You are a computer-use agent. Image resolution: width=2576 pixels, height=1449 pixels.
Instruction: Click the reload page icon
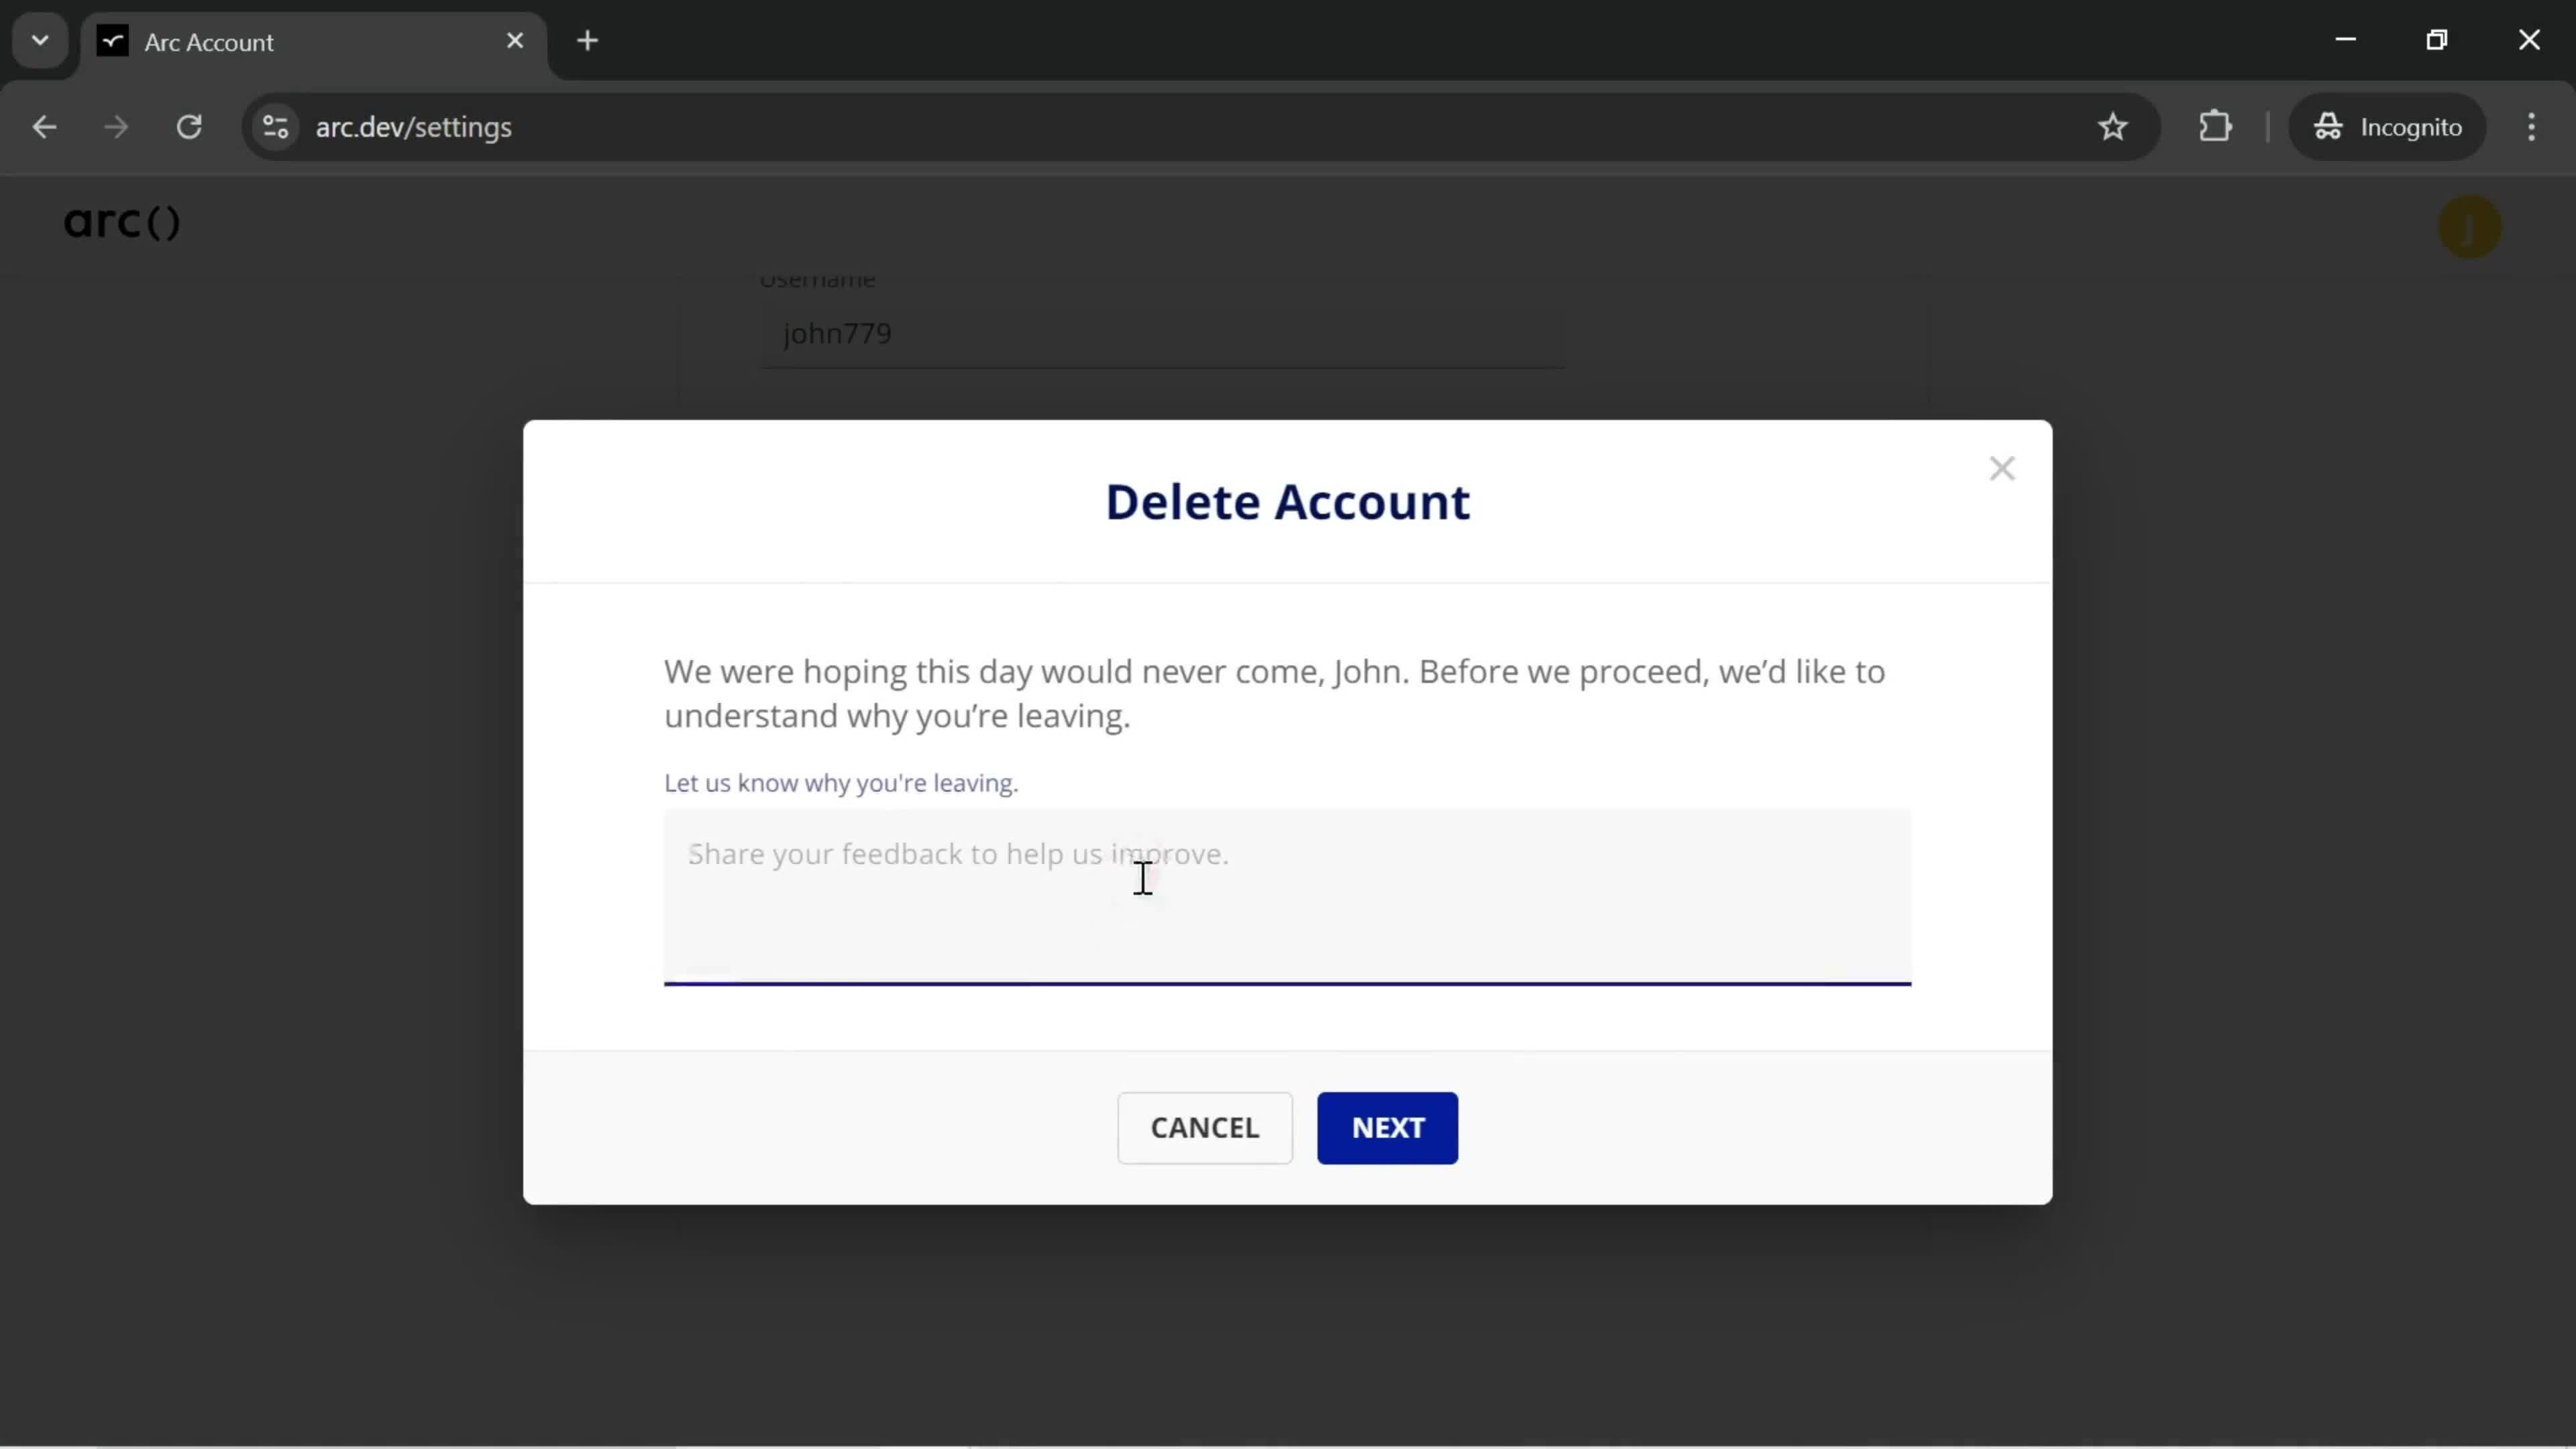point(189,125)
